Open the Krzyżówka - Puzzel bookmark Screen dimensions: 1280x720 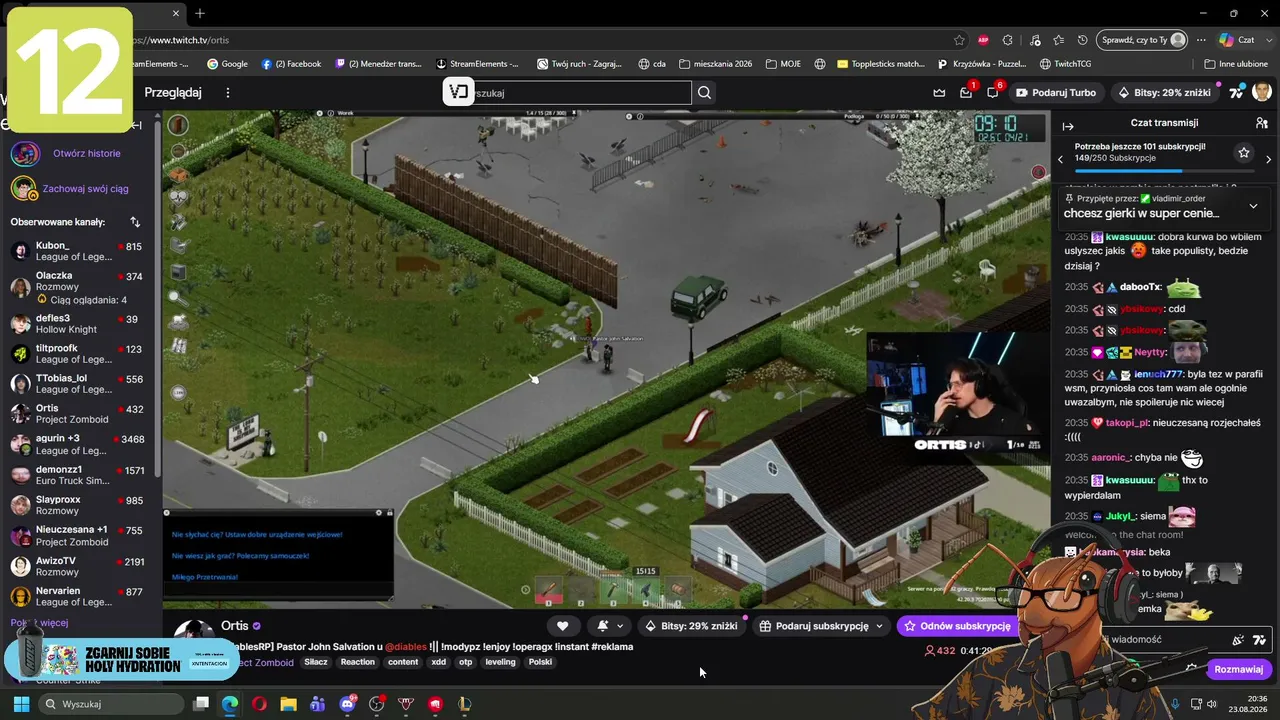982,64
